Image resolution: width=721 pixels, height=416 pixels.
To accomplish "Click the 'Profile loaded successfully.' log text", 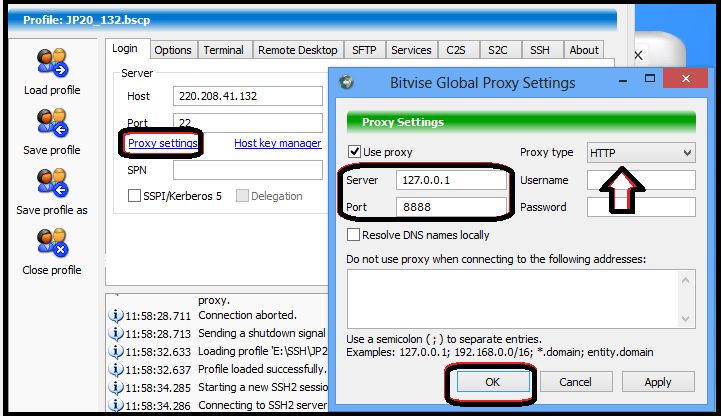I will (262, 369).
